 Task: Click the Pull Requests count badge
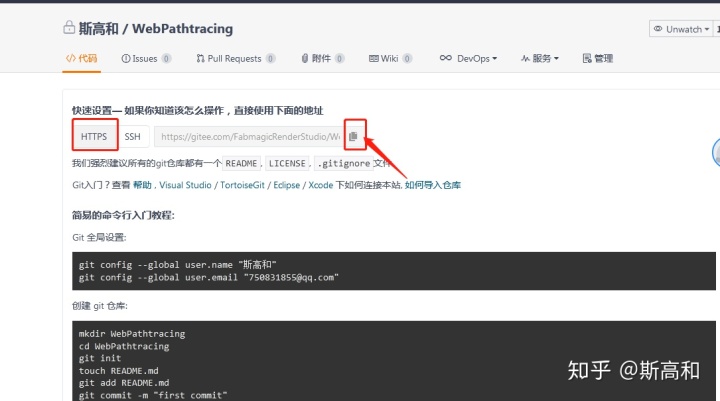[x=270, y=58]
